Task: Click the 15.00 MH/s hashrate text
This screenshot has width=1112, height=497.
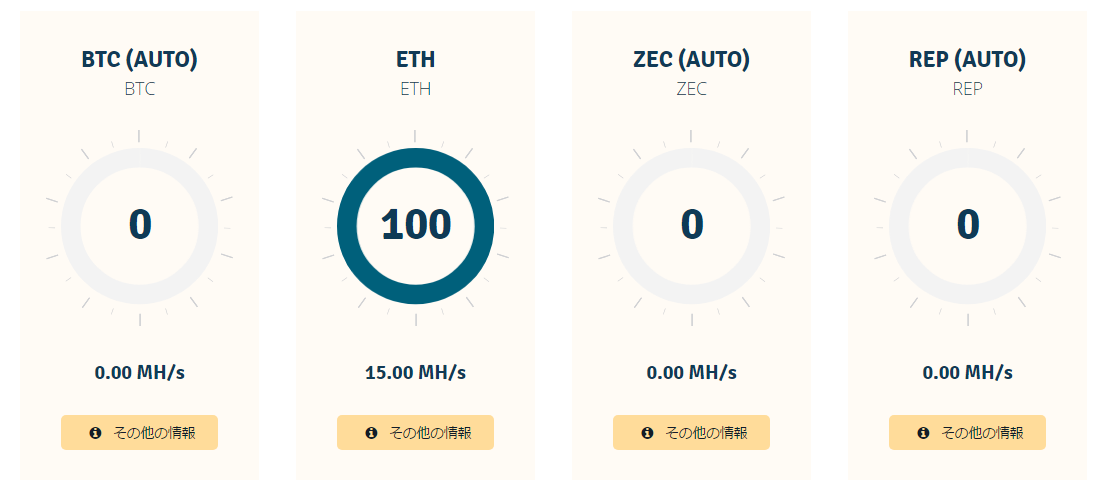Action: tap(416, 373)
